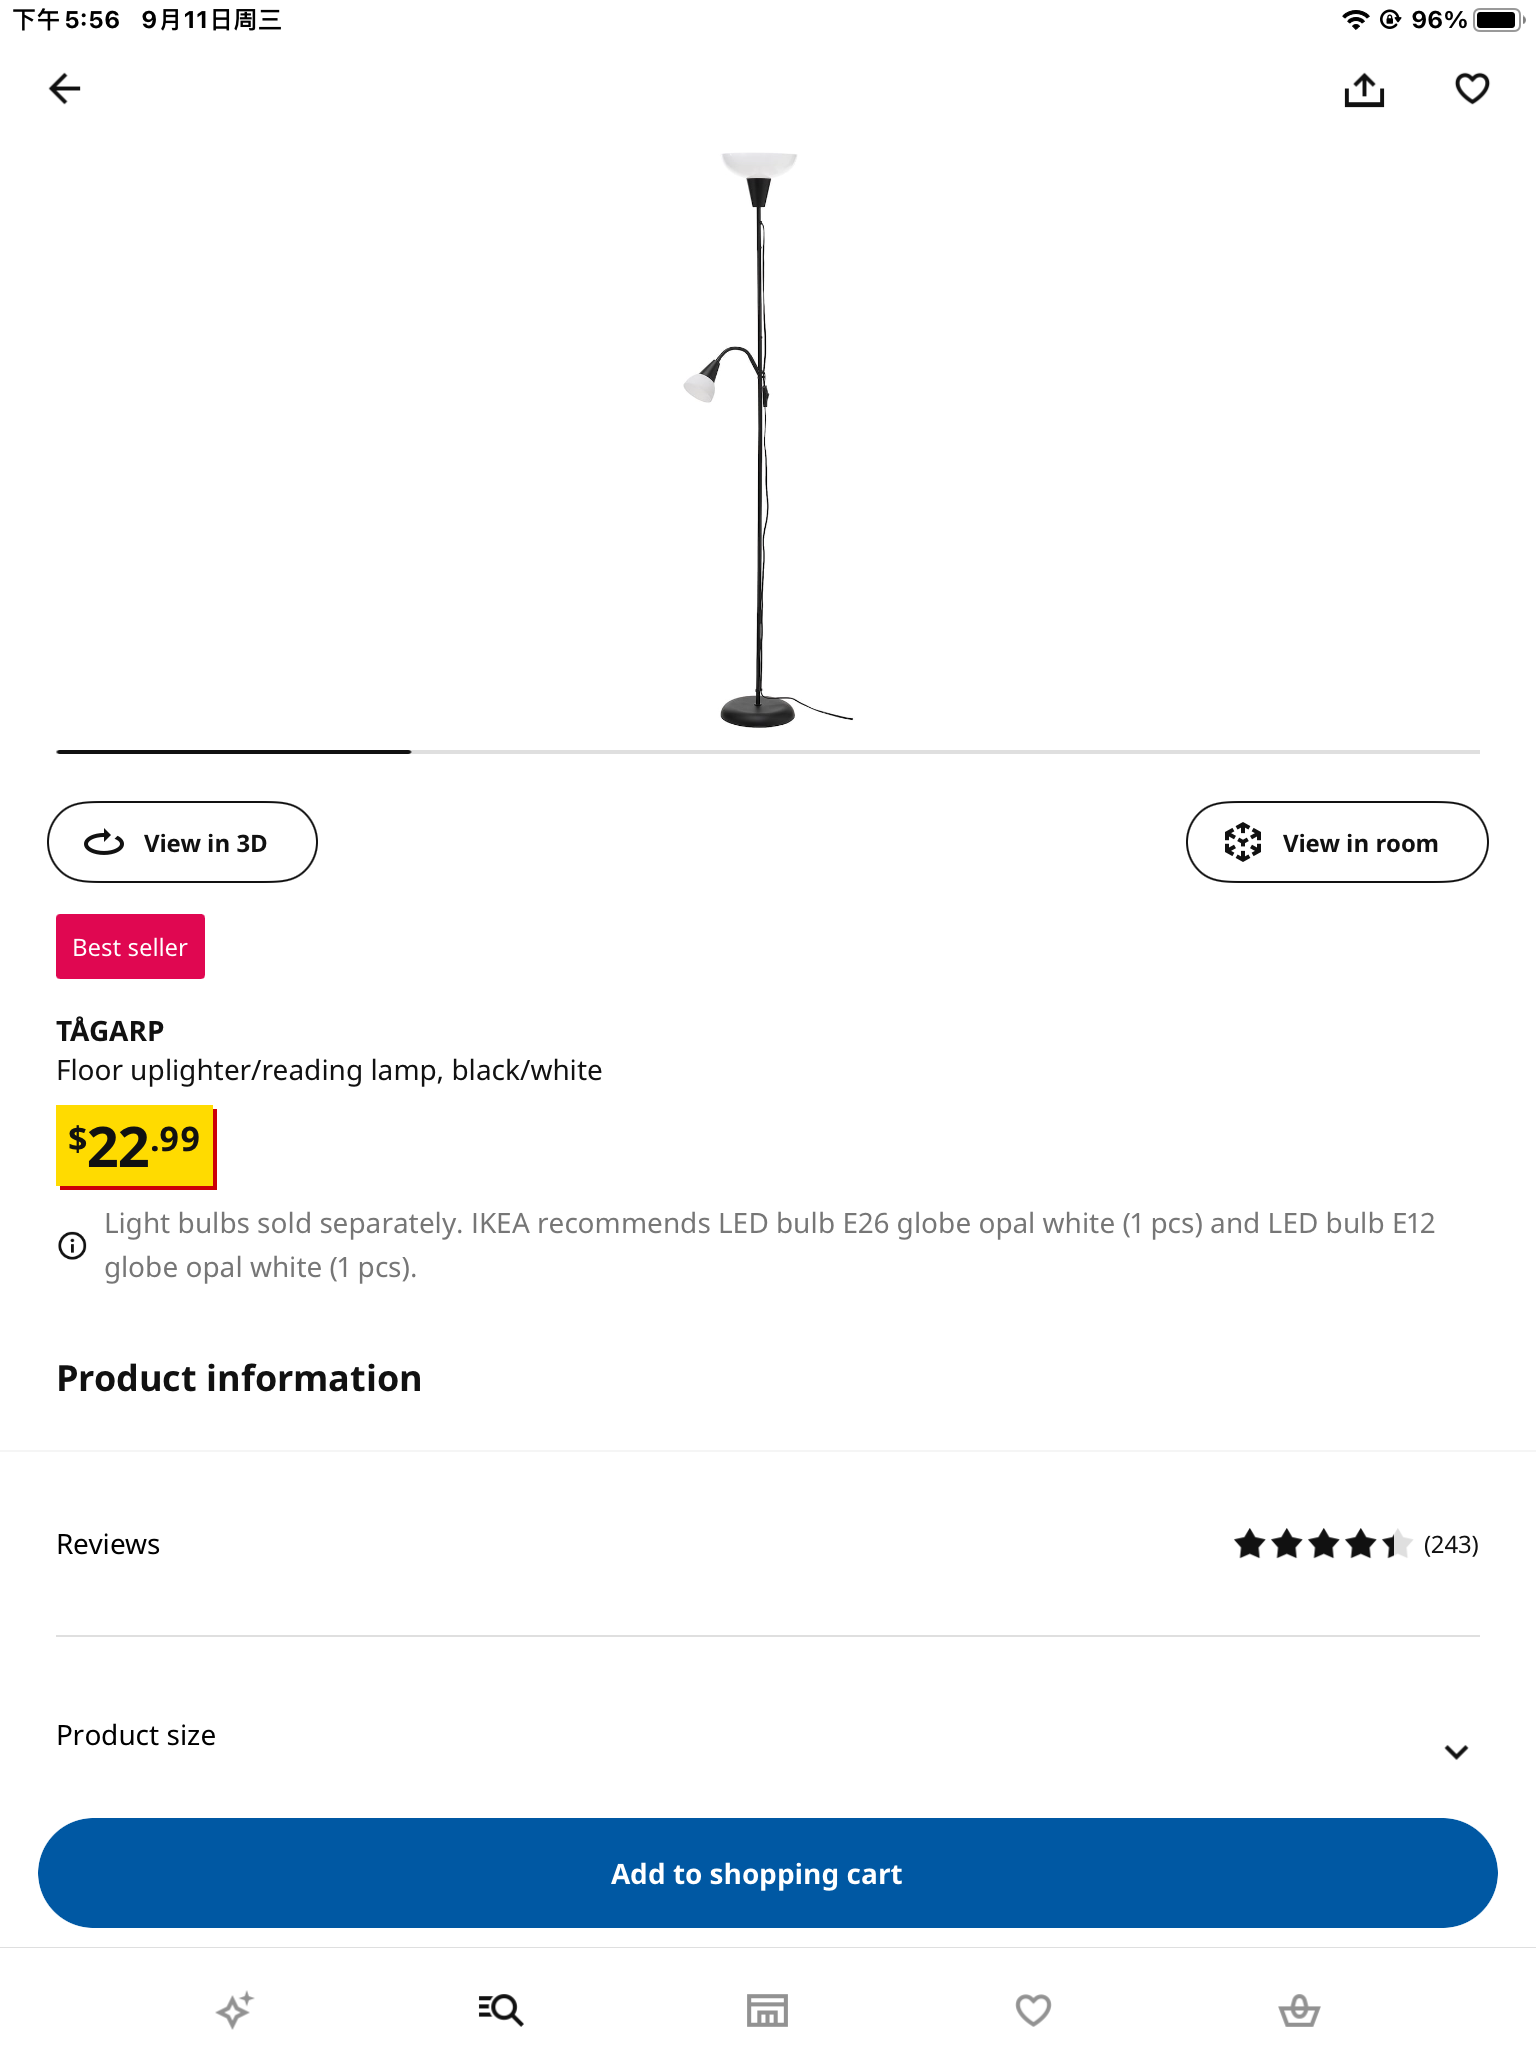Open the sparkle inspiration tab
1536x2048 pixels.
[235, 2009]
